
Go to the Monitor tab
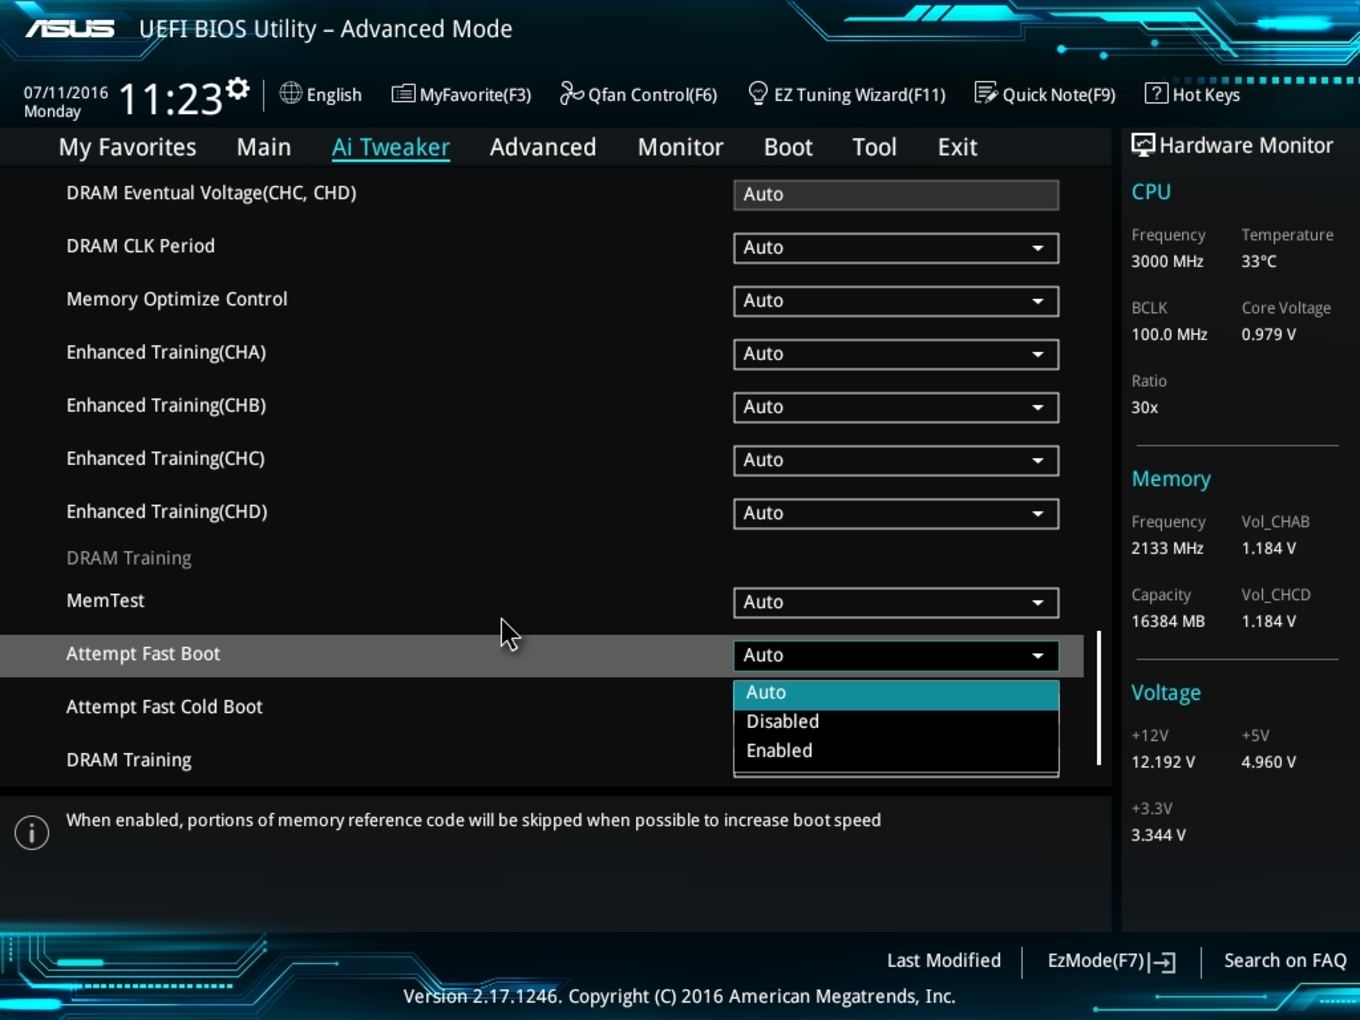[681, 147]
